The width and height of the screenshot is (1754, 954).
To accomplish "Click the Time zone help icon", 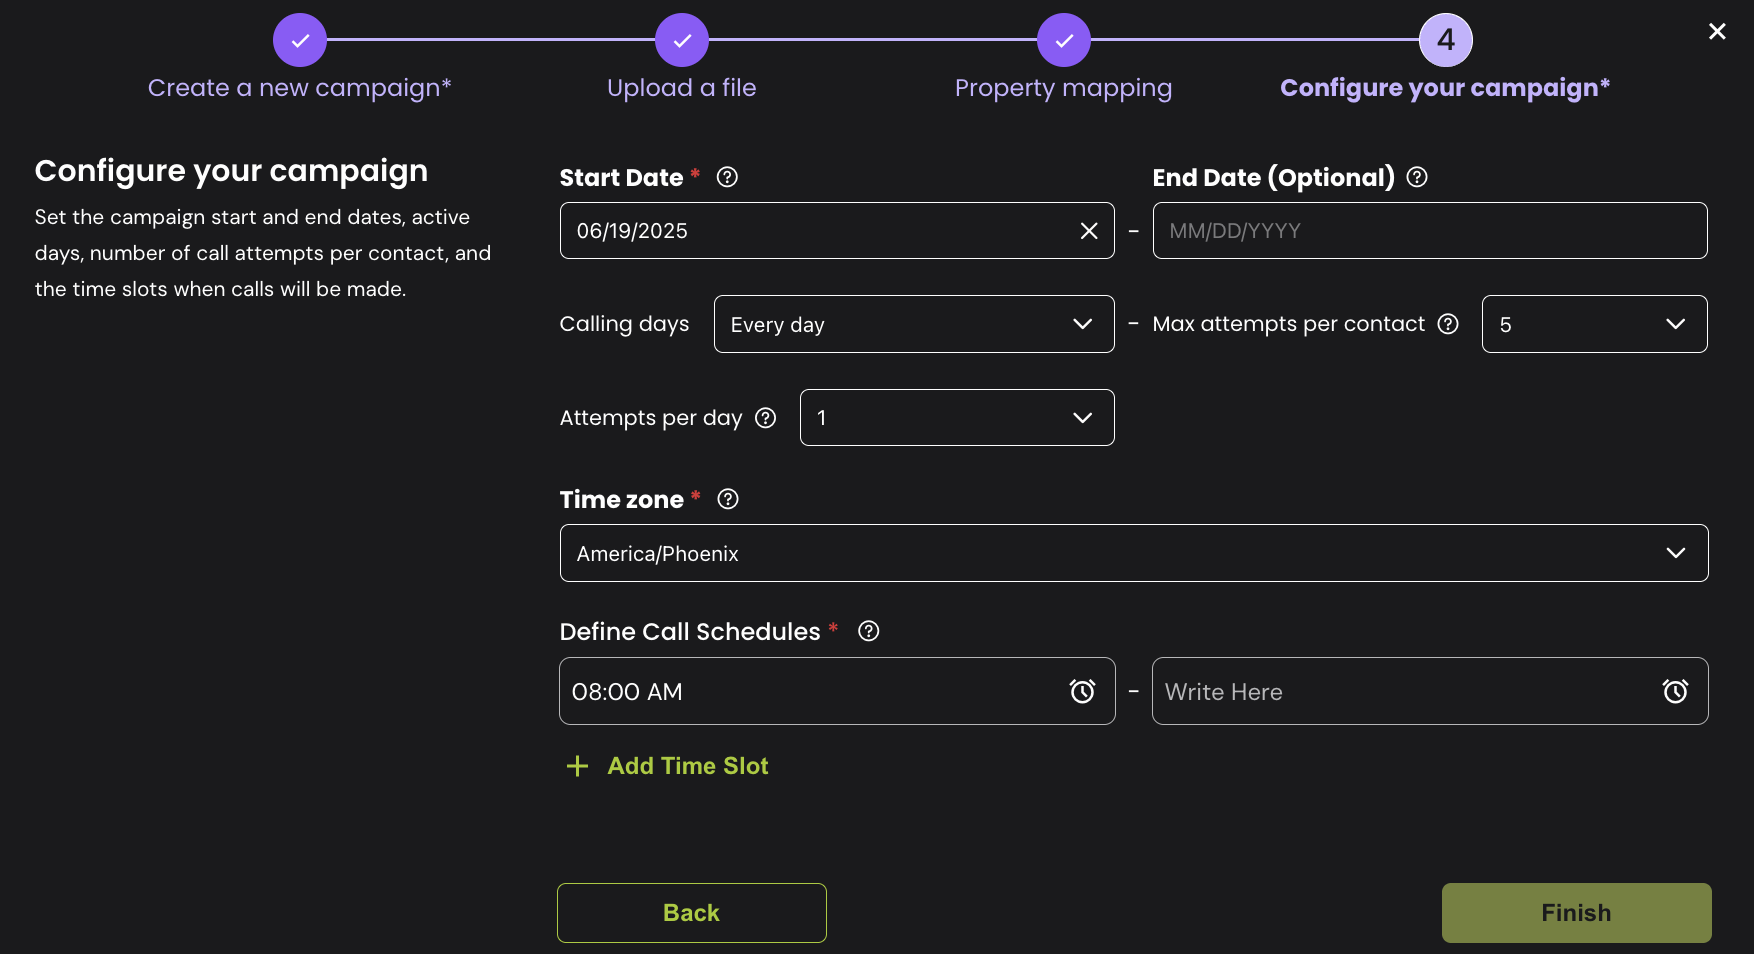I will [x=728, y=499].
